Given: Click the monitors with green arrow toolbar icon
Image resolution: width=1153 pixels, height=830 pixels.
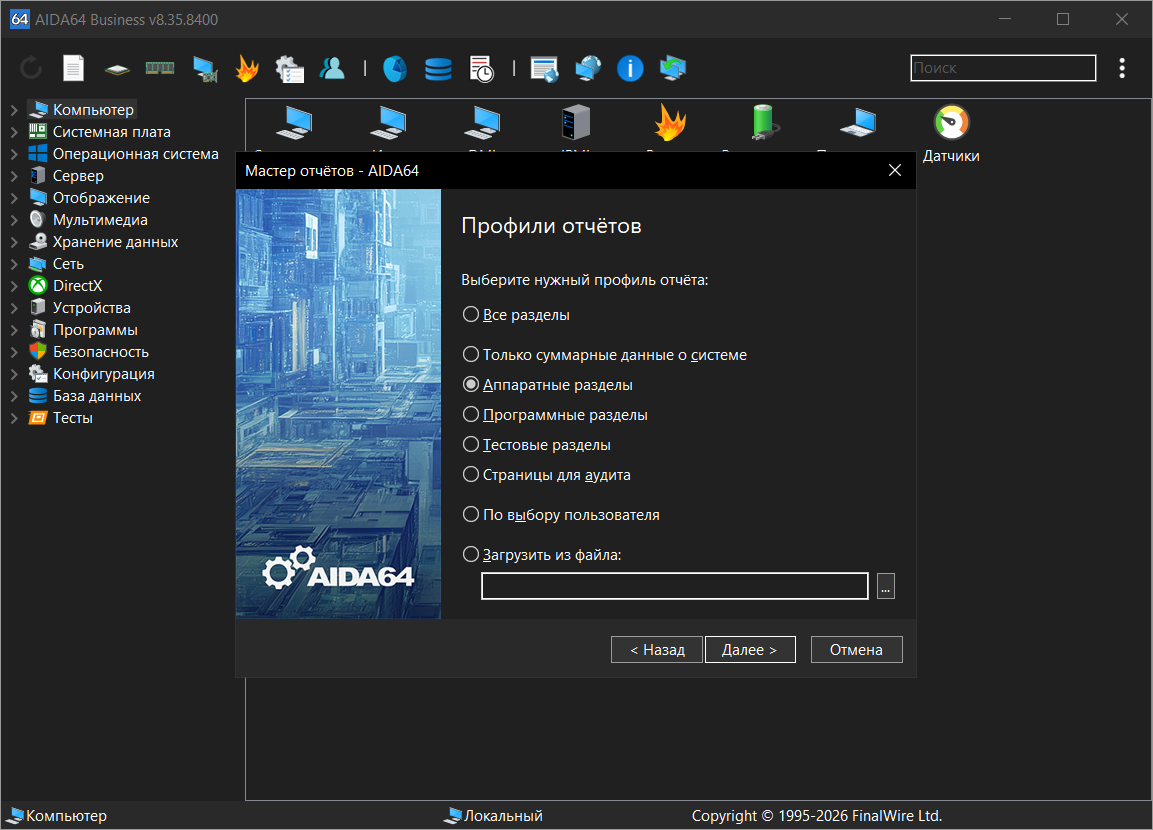Looking at the screenshot, I should coord(673,68).
